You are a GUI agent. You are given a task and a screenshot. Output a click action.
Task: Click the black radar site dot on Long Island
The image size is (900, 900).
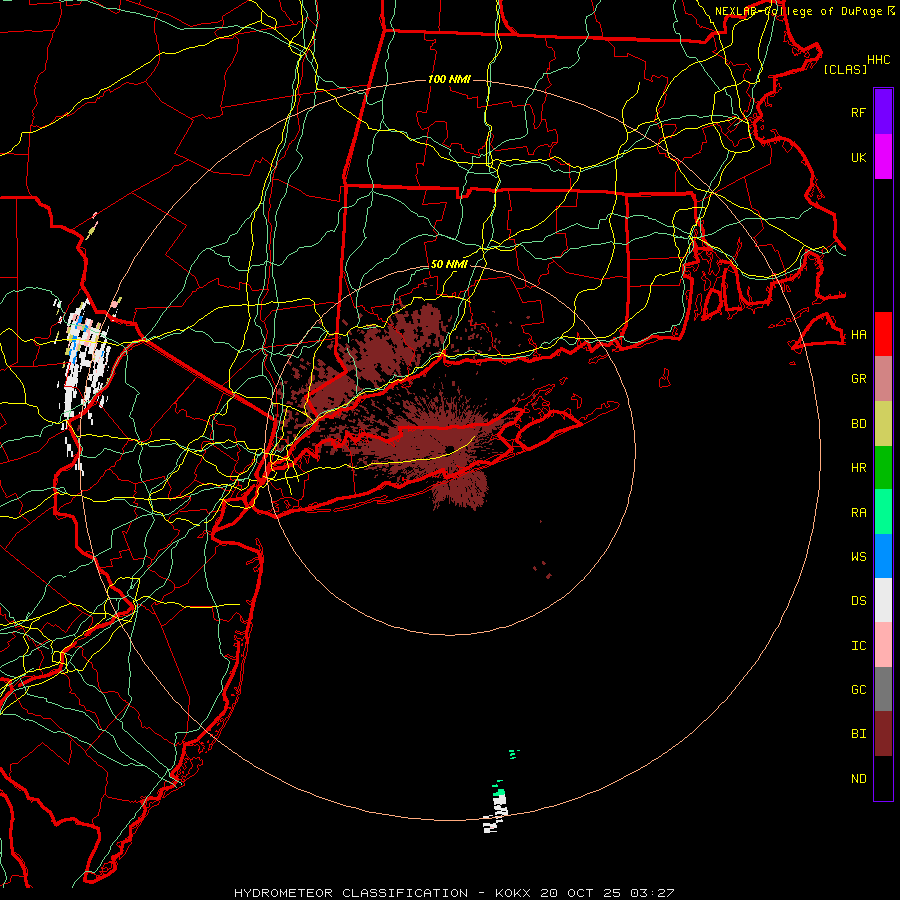click(450, 449)
